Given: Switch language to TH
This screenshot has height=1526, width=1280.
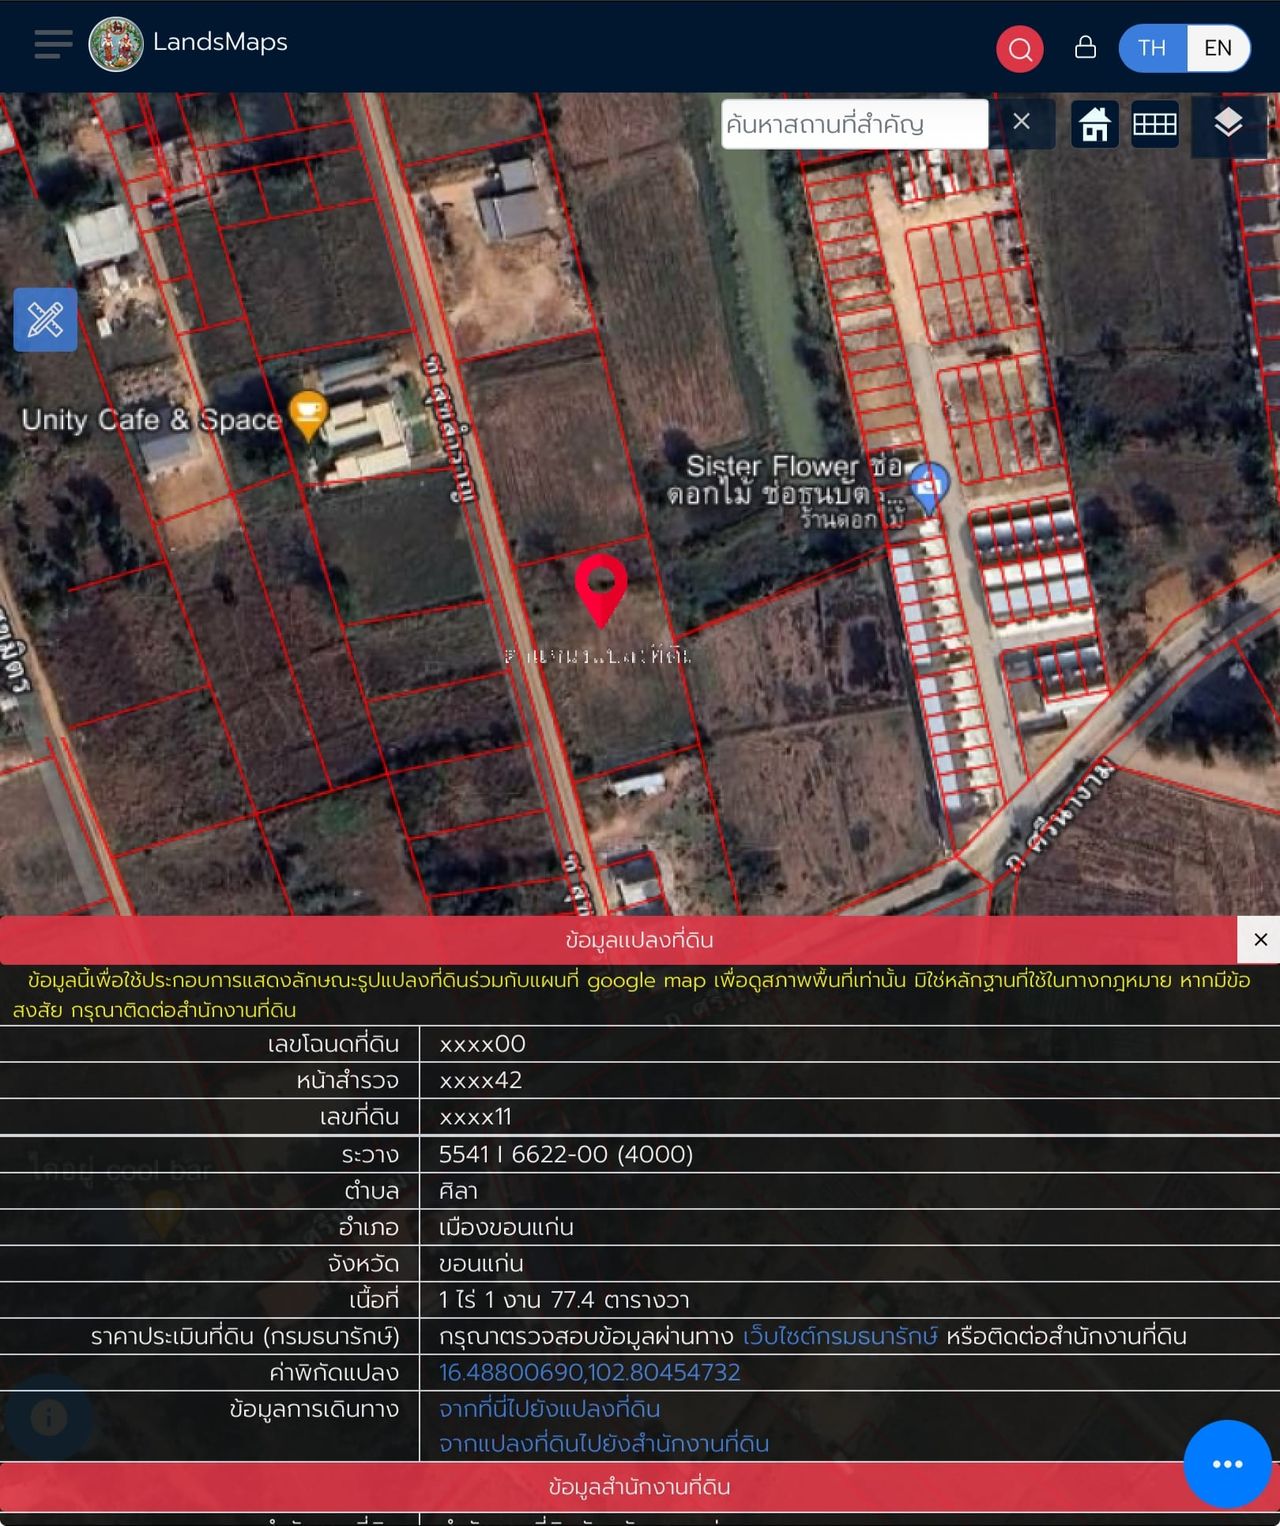Looking at the screenshot, I should (x=1152, y=48).
